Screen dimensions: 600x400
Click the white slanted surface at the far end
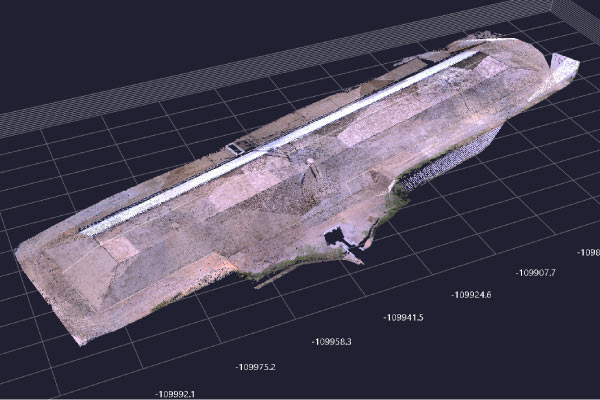(563, 70)
